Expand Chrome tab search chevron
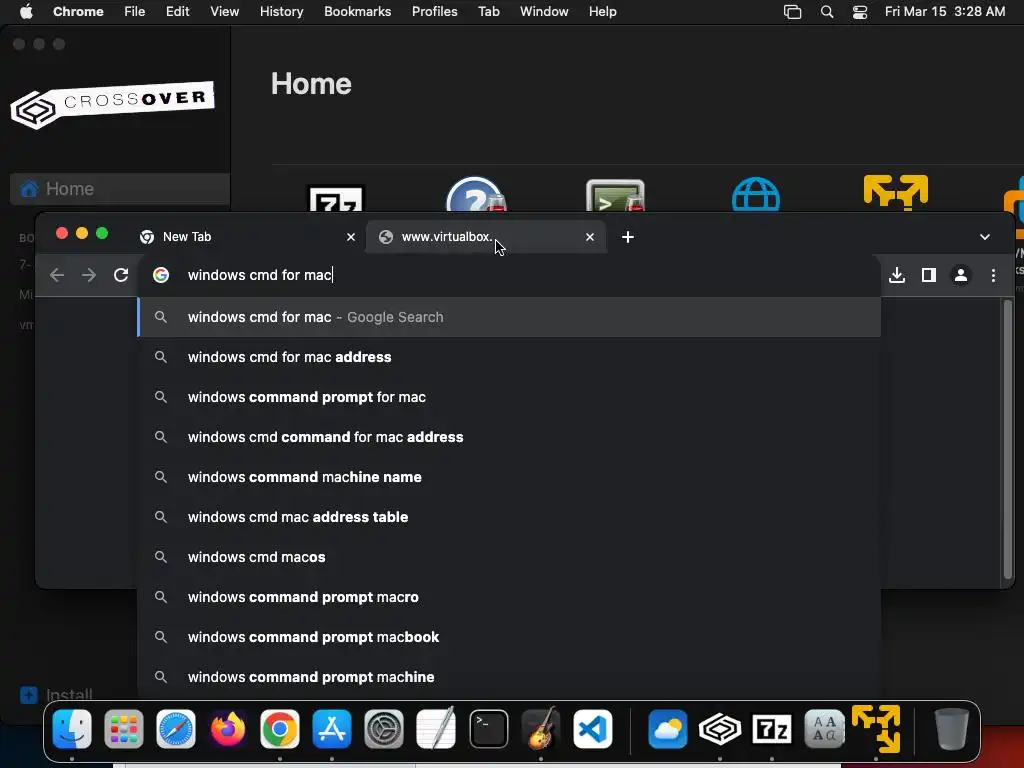The height and width of the screenshot is (768, 1024). [x=985, y=236]
